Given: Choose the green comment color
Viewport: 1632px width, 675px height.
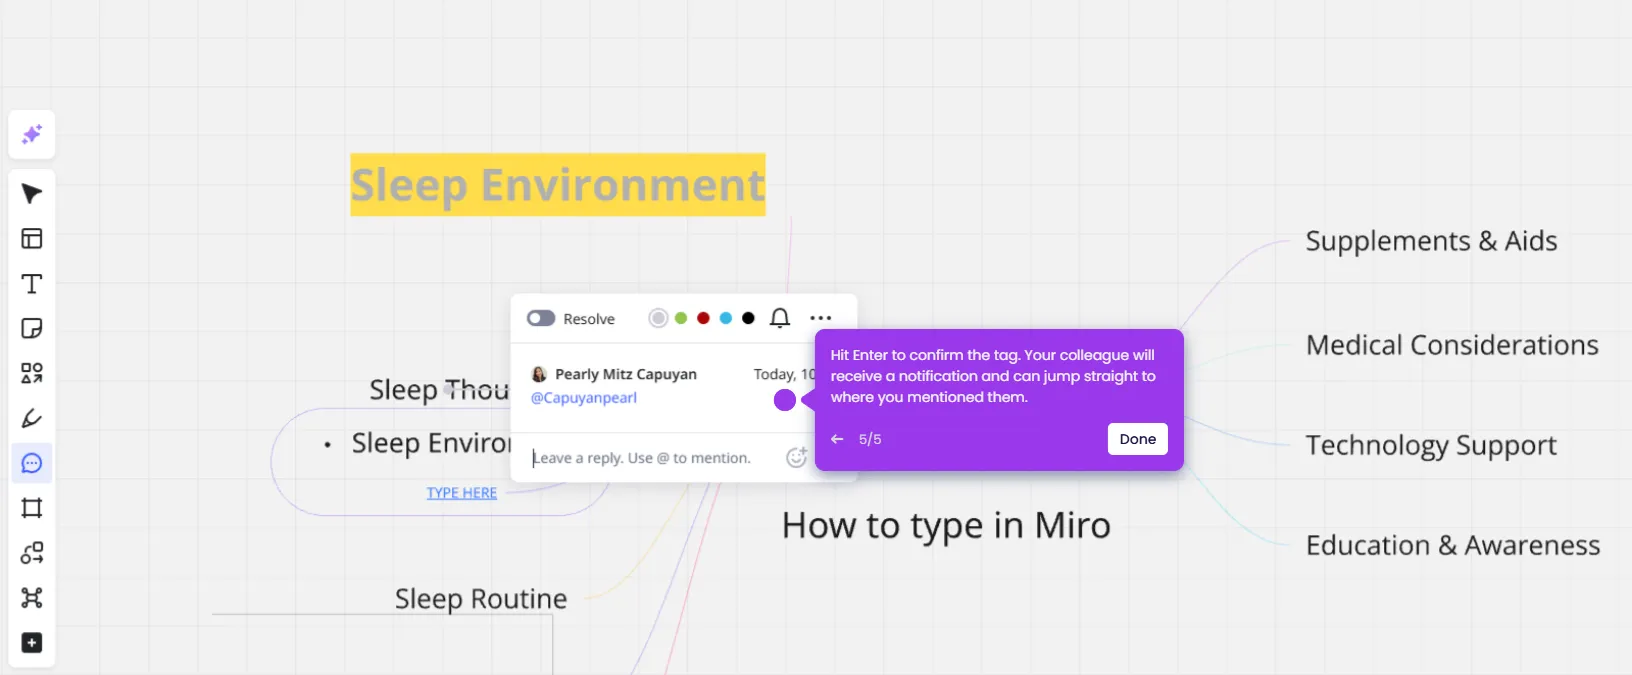Looking at the screenshot, I should coord(681,318).
